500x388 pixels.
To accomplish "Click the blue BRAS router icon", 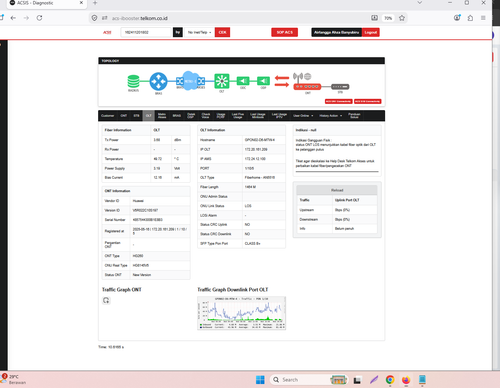I will (x=158, y=81).
